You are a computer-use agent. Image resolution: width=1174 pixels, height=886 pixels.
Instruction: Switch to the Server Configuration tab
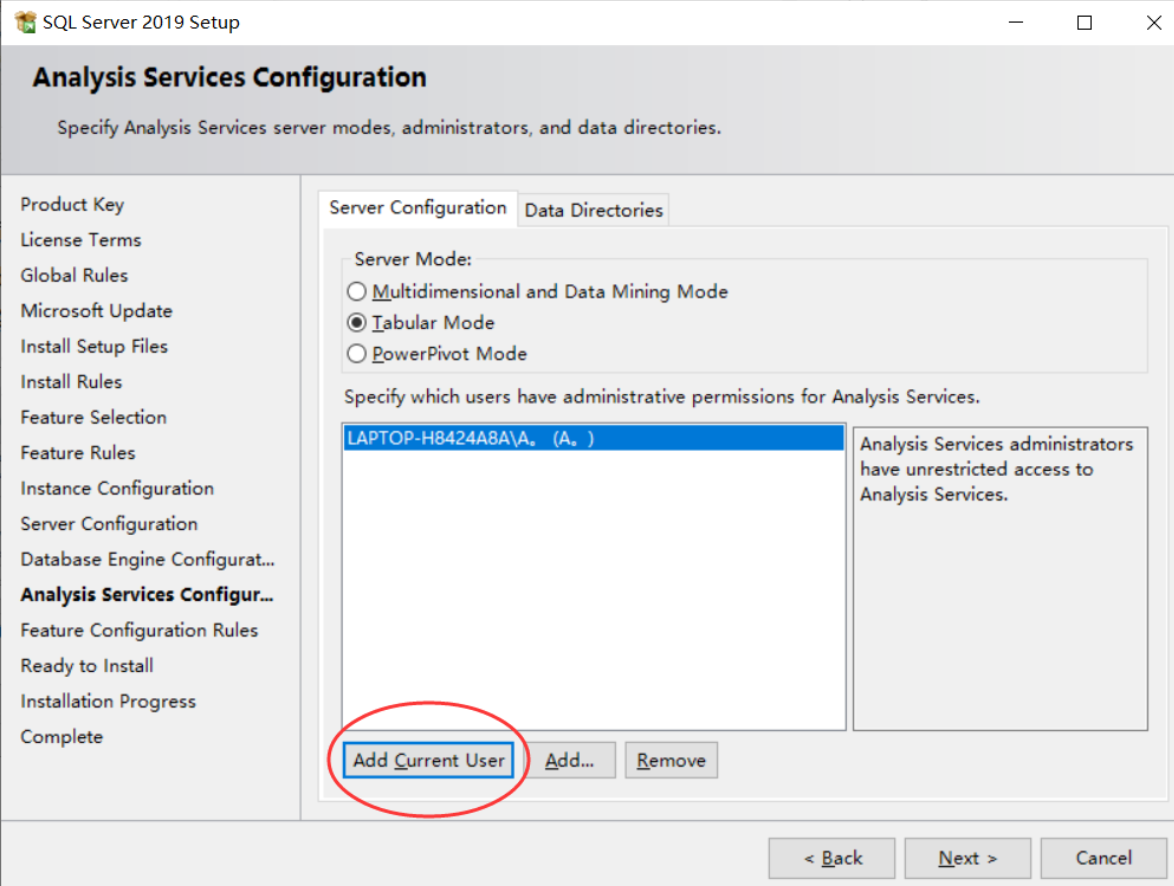tap(417, 208)
